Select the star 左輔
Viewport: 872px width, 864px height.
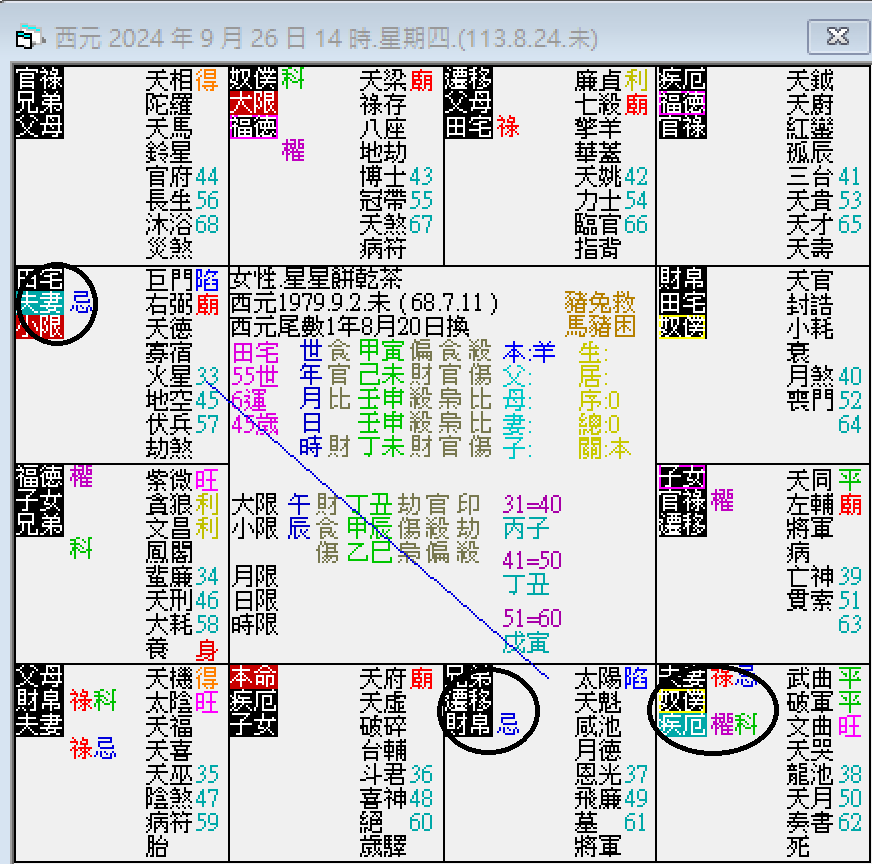(x=810, y=504)
